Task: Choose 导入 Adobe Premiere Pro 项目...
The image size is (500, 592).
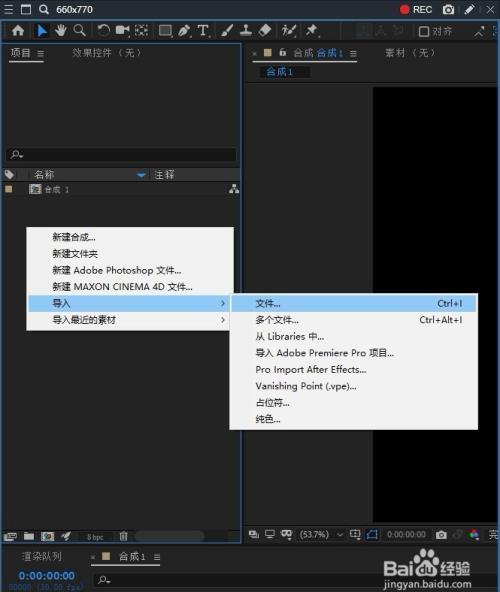Action: pyautogui.click(x=353, y=353)
